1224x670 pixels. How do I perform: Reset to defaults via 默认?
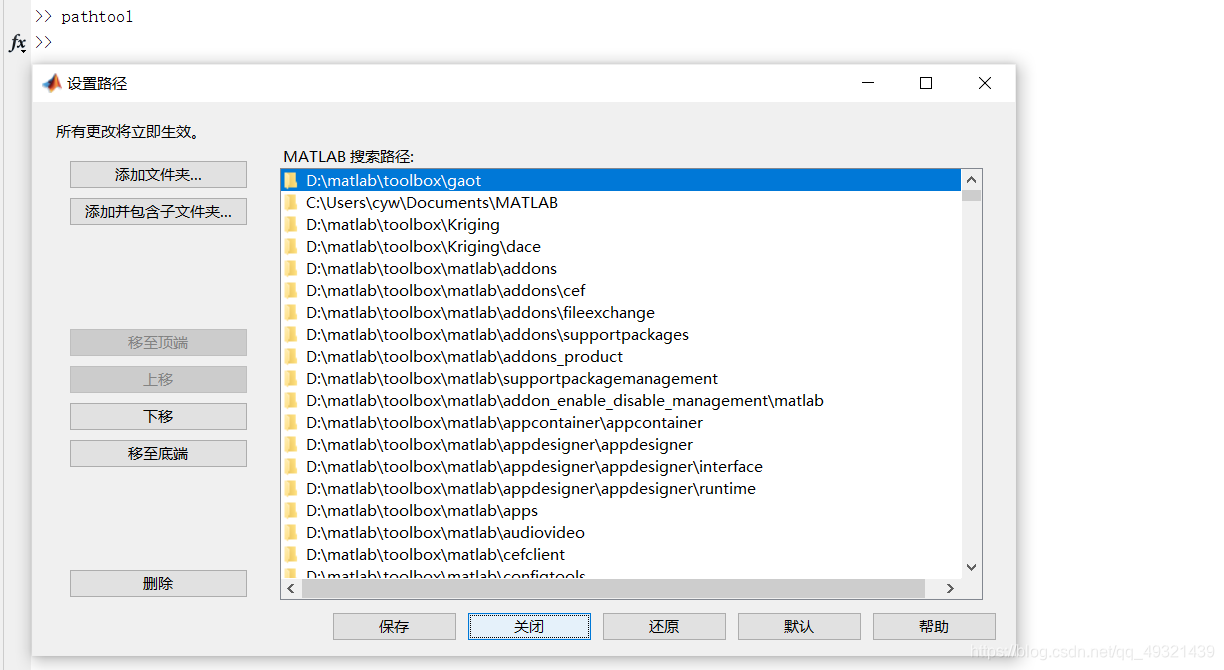point(799,626)
